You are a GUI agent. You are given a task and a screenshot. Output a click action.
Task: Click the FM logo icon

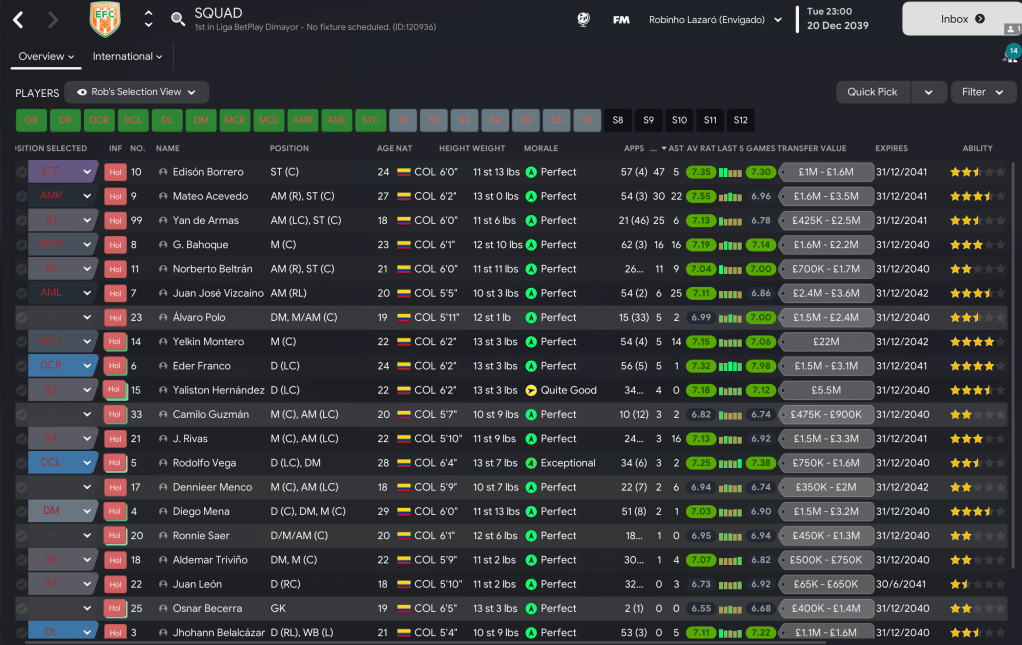point(621,19)
